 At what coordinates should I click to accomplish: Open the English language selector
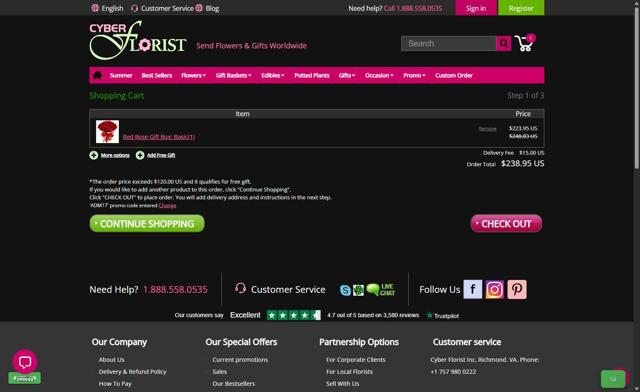point(107,8)
